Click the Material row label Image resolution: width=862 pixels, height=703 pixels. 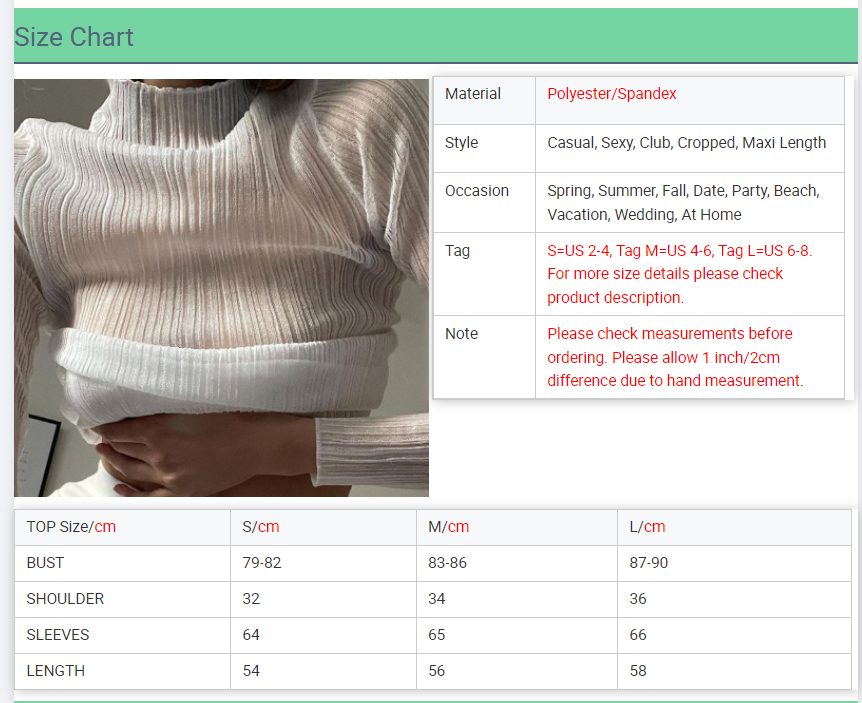click(473, 94)
